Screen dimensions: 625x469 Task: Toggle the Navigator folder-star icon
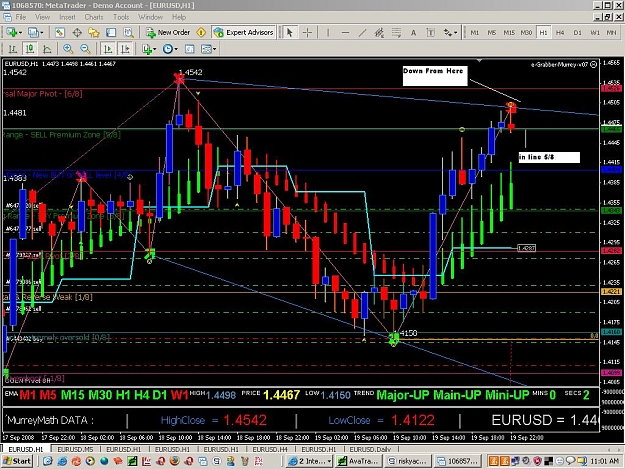pos(94,32)
